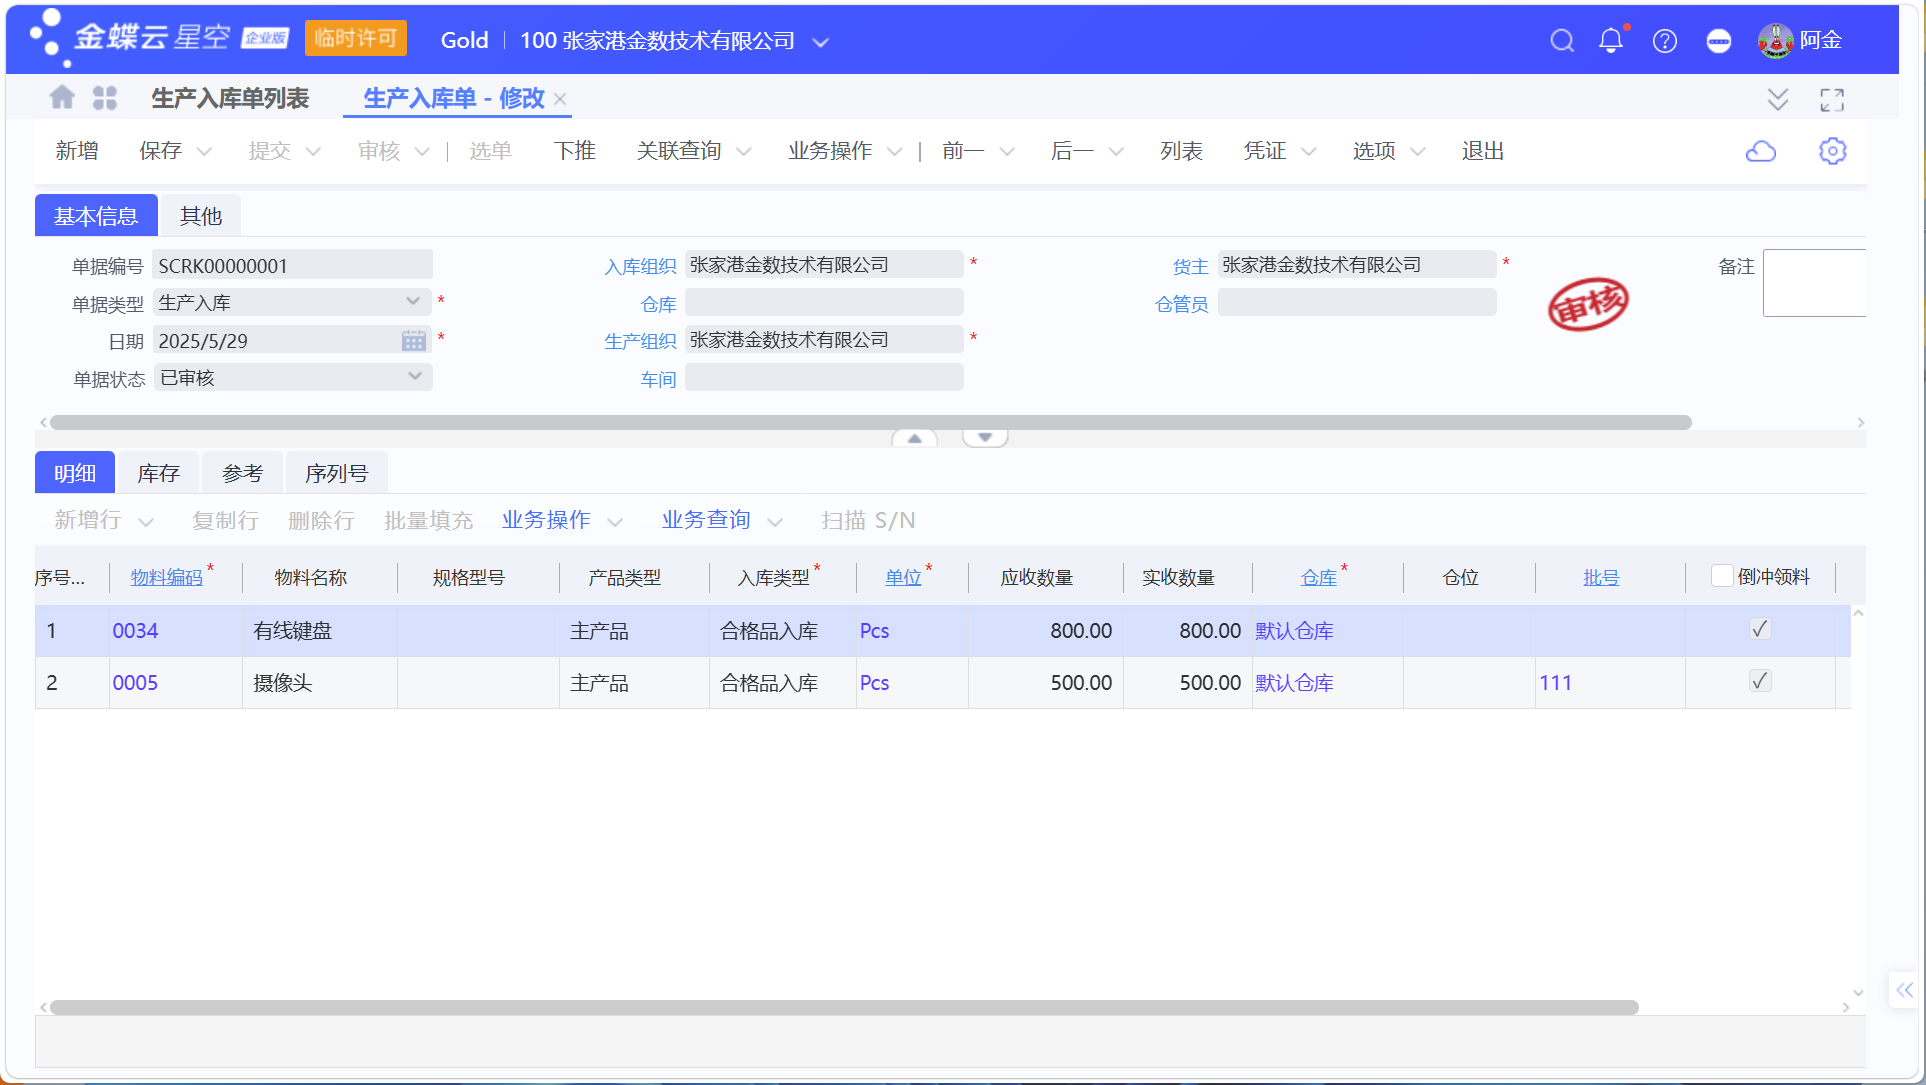Expand the header panel with the down arrow
Viewport: 1926px width, 1085px height.
(985, 438)
